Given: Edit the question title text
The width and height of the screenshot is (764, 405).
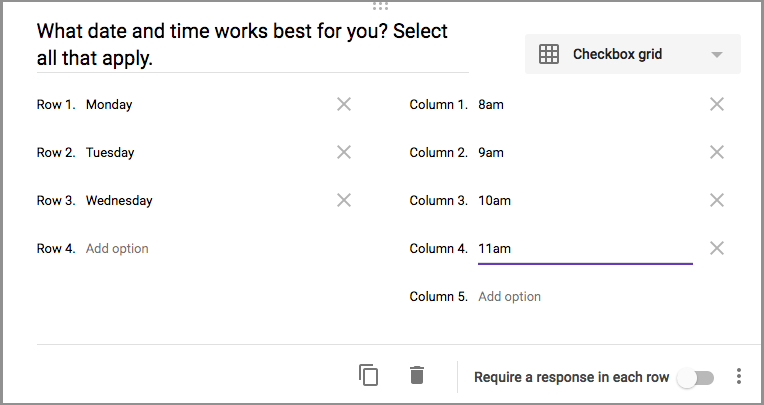Looking at the screenshot, I should [x=242, y=44].
